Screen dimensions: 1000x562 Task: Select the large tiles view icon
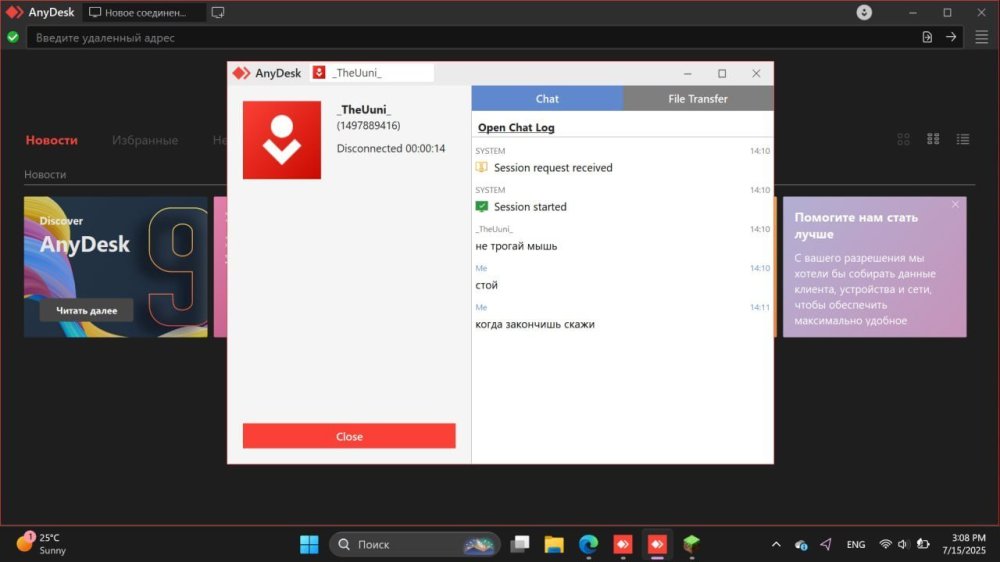click(904, 139)
